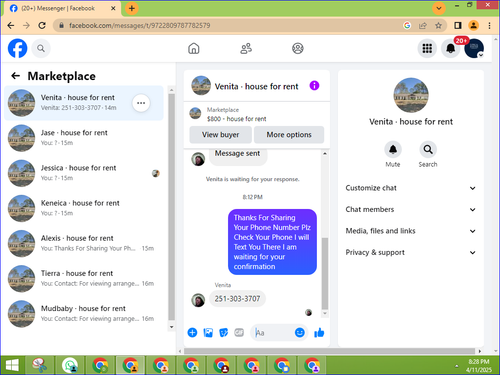Open Tierra house for rent chat
This screenshot has height=375, width=500.
click(84, 278)
